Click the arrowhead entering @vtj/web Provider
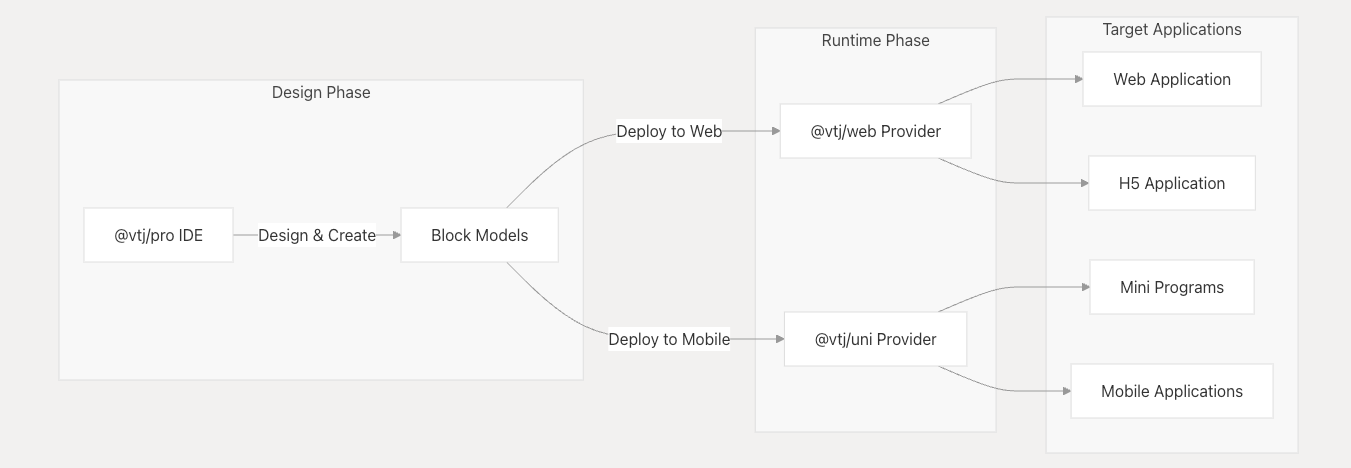This screenshot has width=1351, height=468. (774, 131)
